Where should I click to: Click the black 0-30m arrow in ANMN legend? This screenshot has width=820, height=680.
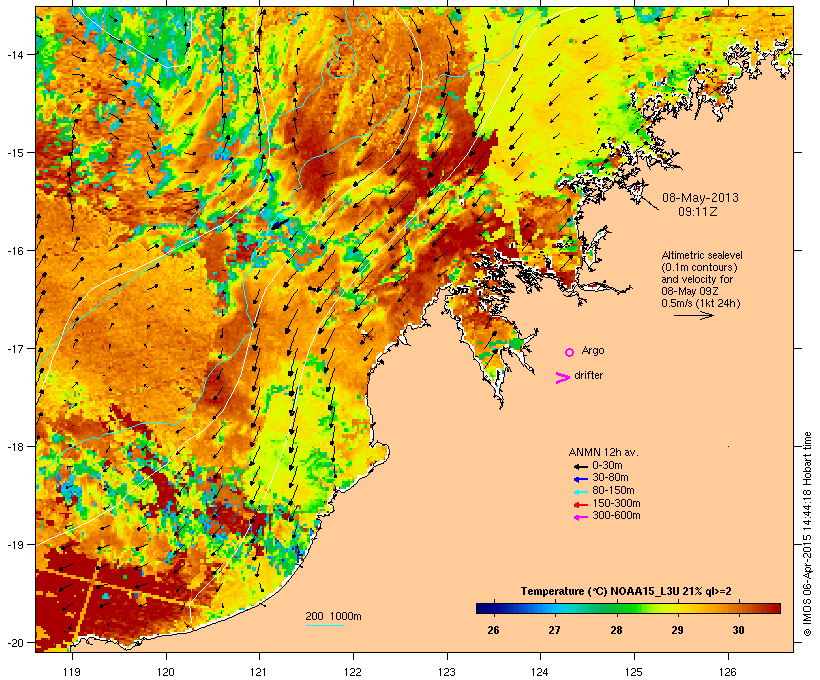pyautogui.click(x=580, y=466)
